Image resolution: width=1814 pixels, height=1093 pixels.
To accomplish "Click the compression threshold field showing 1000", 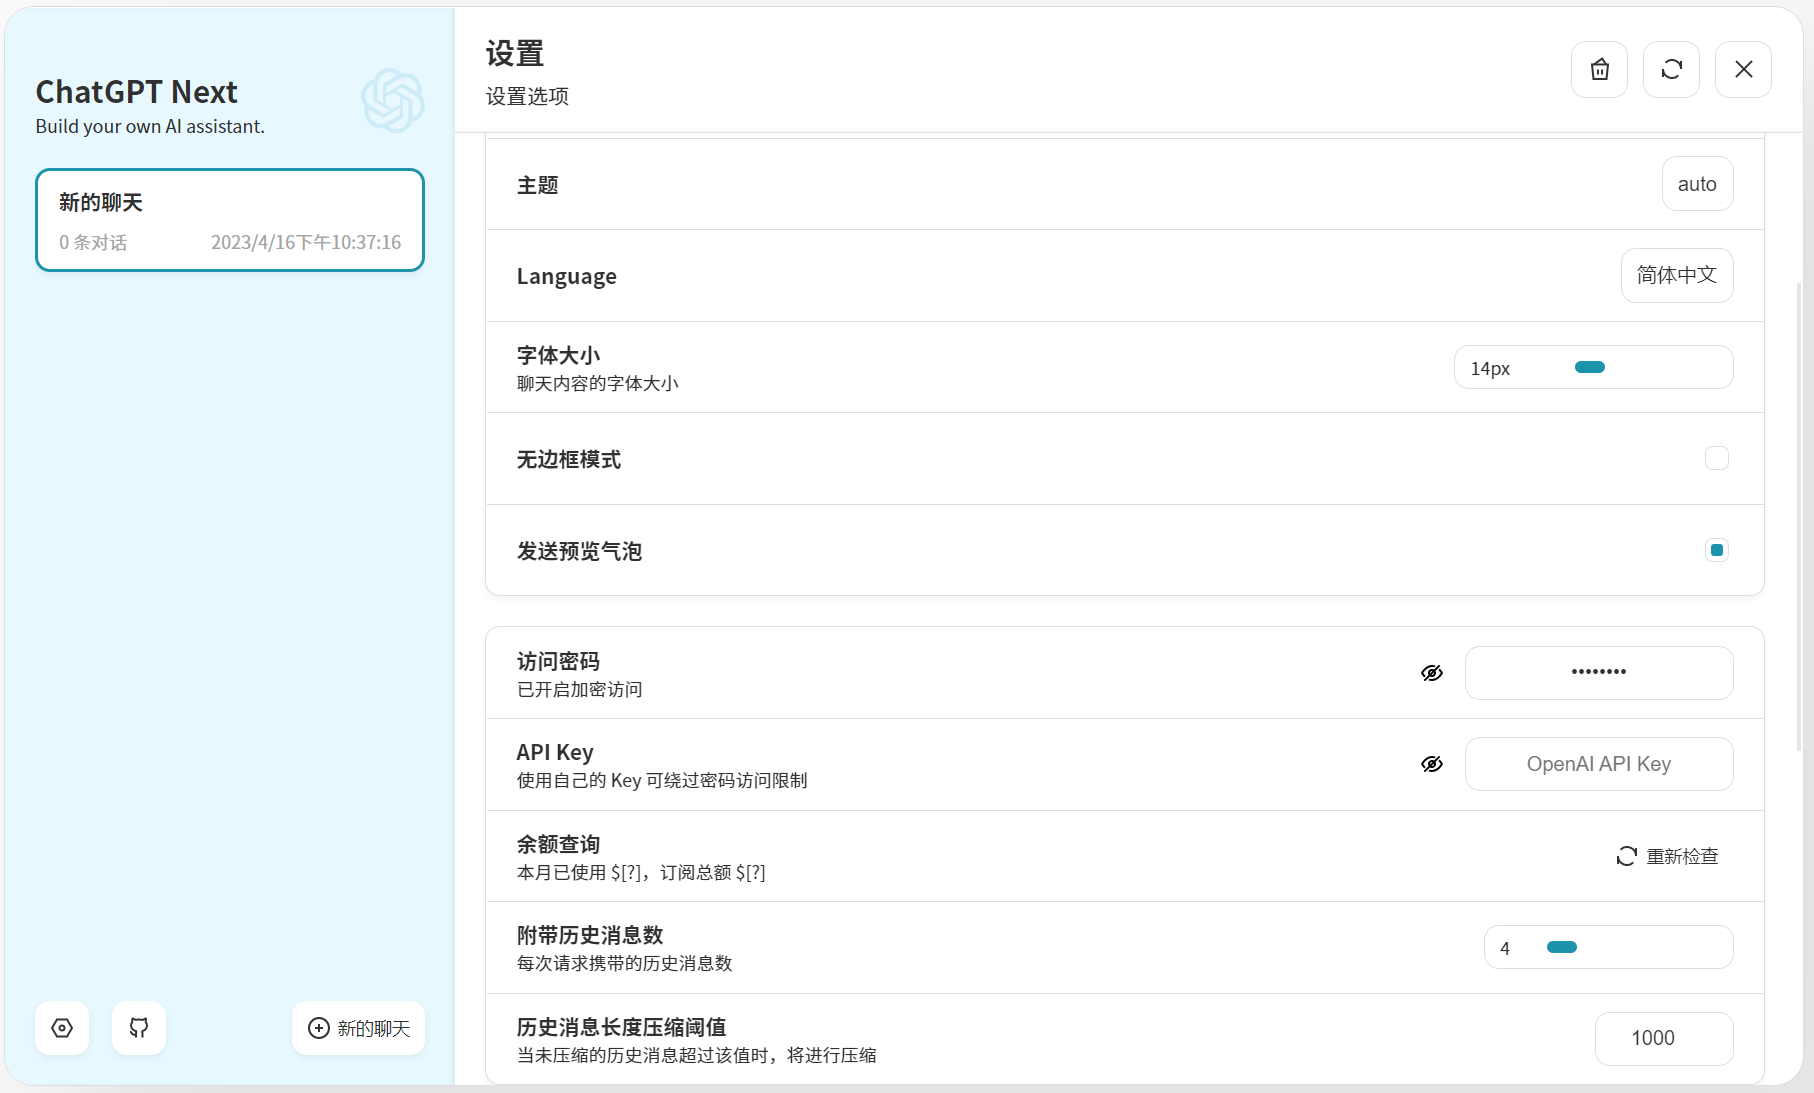I will coord(1664,1038).
